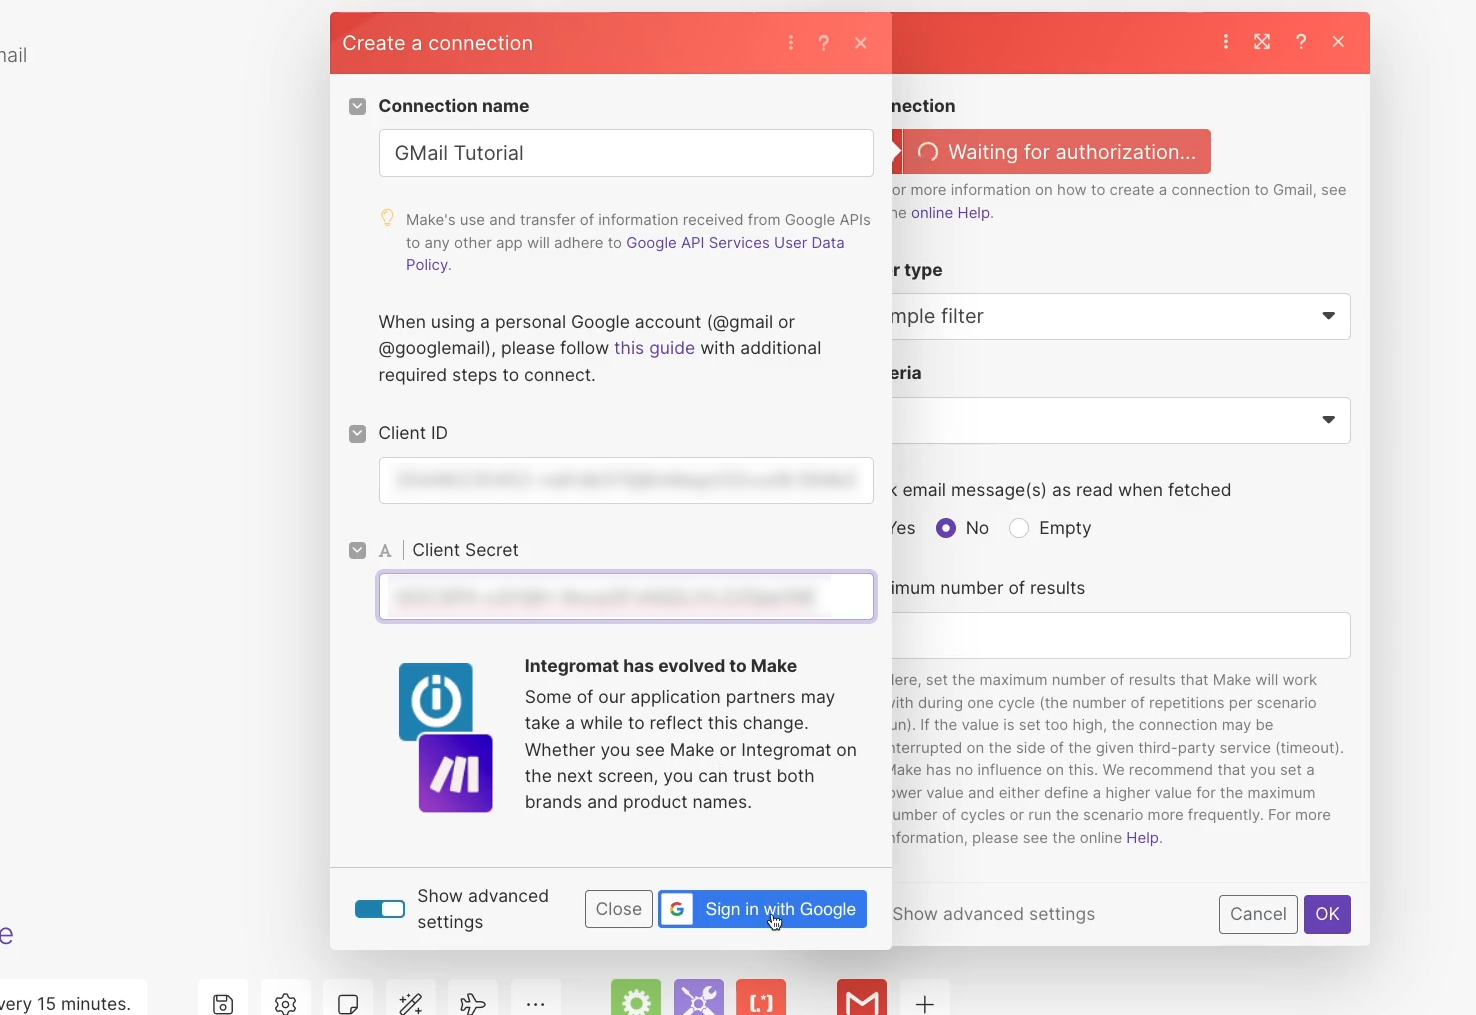Screen dimensions: 1476x1015
Task: Toggle the Connection name checkbox
Action: pyautogui.click(x=357, y=106)
